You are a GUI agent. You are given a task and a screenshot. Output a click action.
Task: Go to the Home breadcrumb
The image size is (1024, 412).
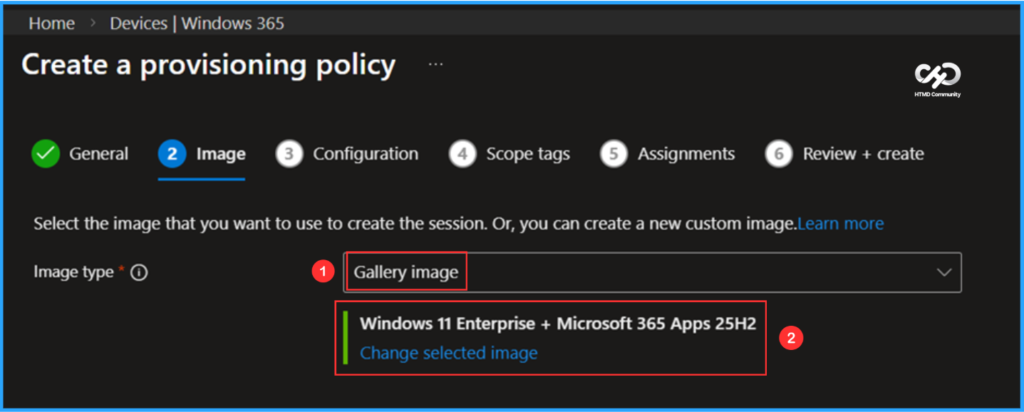coord(52,24)
